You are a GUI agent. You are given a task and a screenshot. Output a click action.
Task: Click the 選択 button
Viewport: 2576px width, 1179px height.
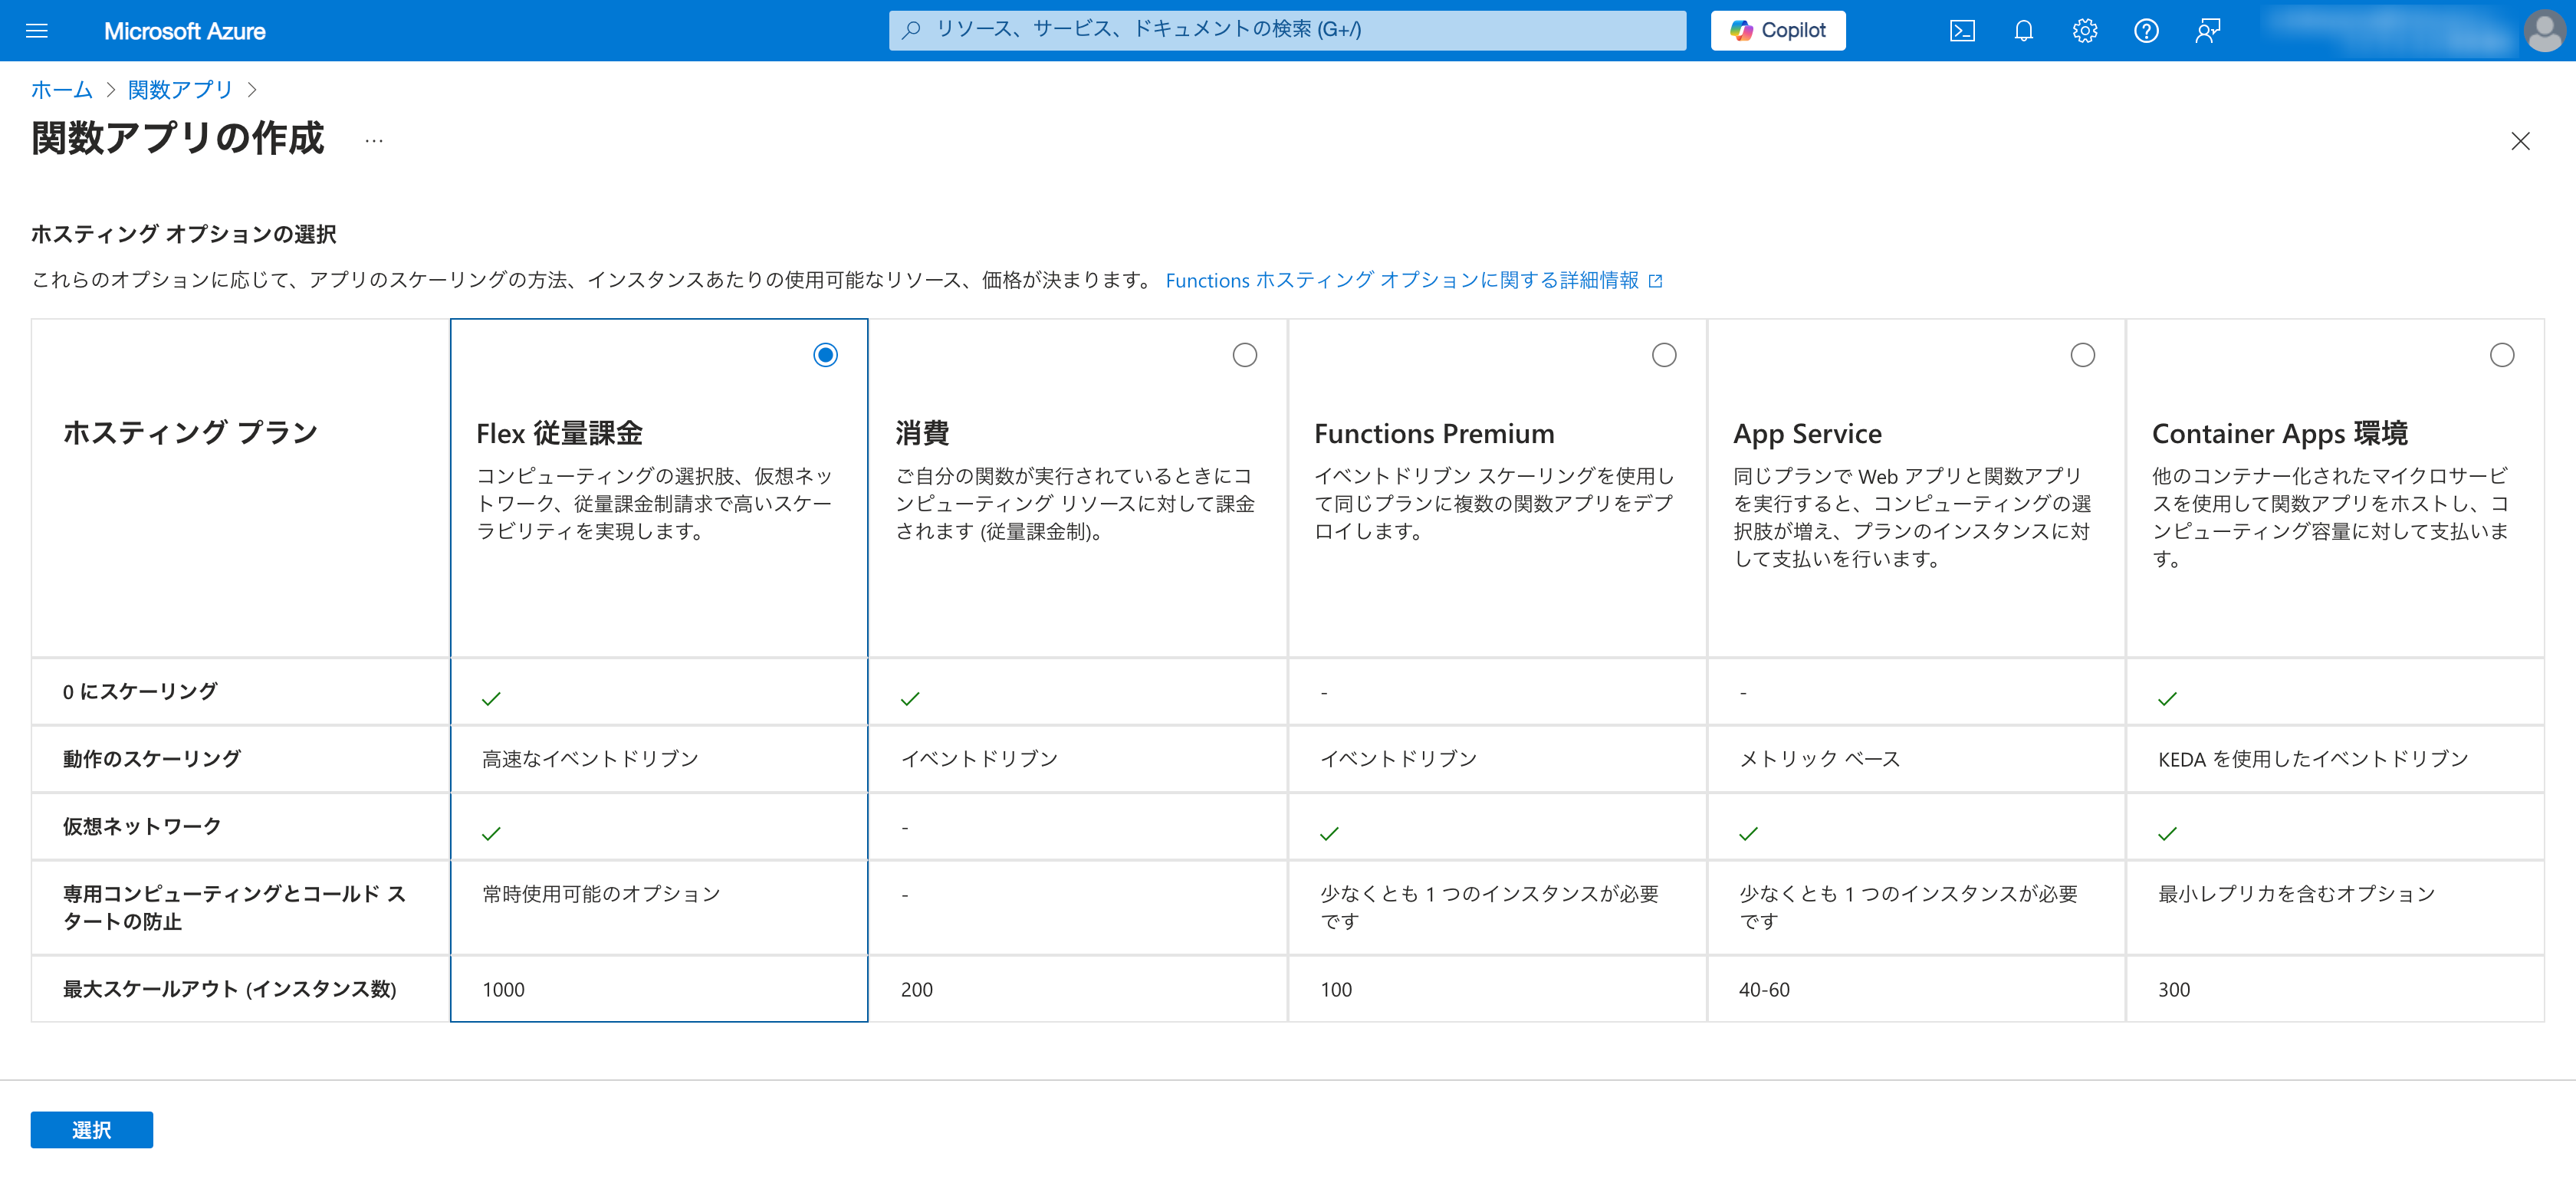pyautogui.click(x=91, y=1129)
